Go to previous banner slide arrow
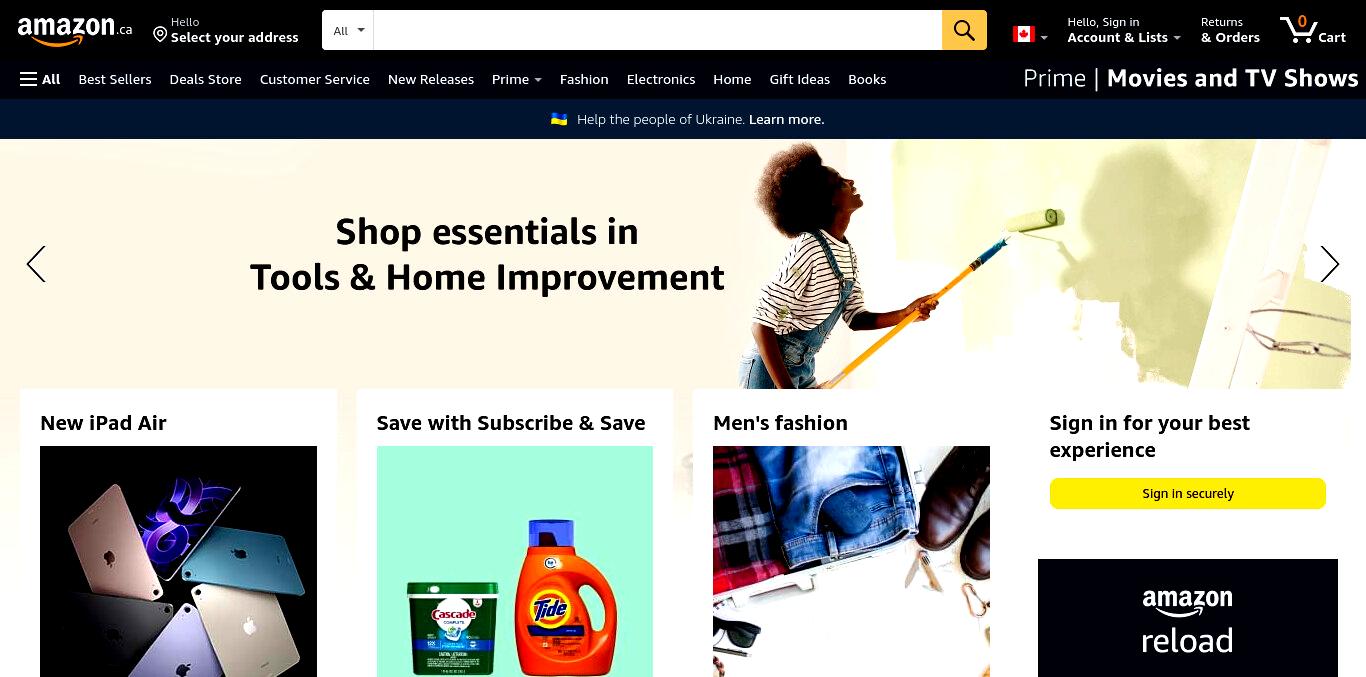The width and height of the screenshot is (1366, 677). [x=36, y=264]
